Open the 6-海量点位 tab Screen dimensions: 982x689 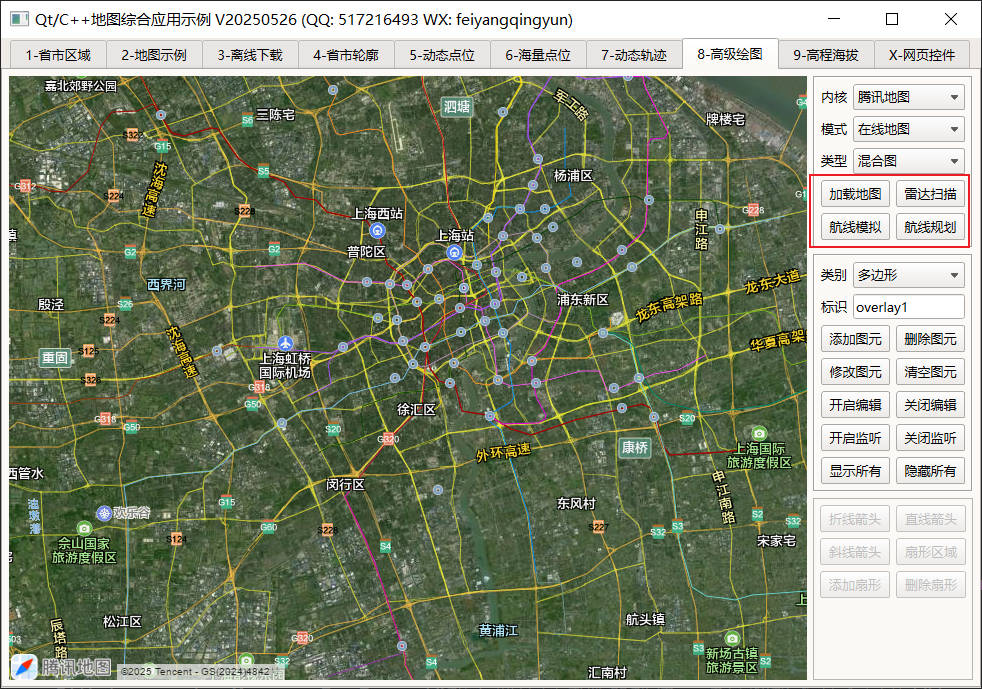(539, 55)
